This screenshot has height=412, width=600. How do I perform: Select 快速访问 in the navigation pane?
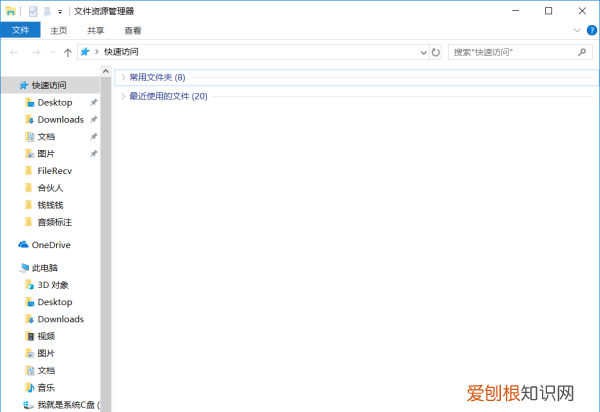click(x=49, y=85)
